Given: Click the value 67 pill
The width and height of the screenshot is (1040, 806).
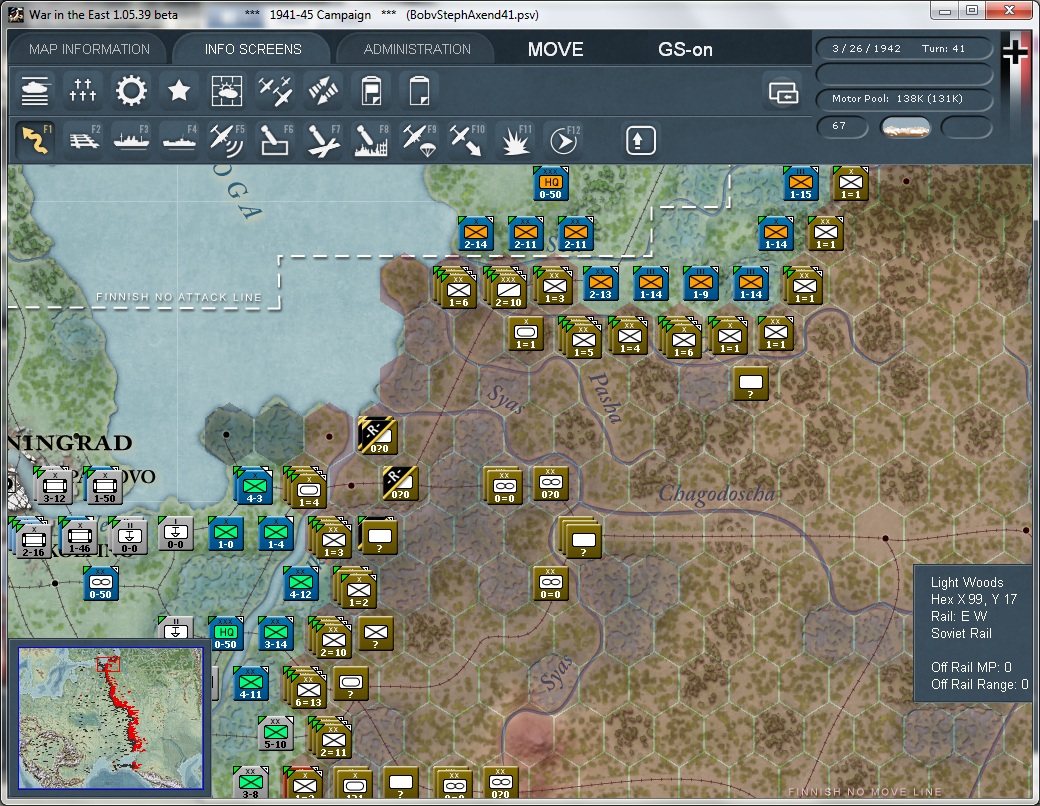Looking at the screenshot, I should [x=842, y=126].
